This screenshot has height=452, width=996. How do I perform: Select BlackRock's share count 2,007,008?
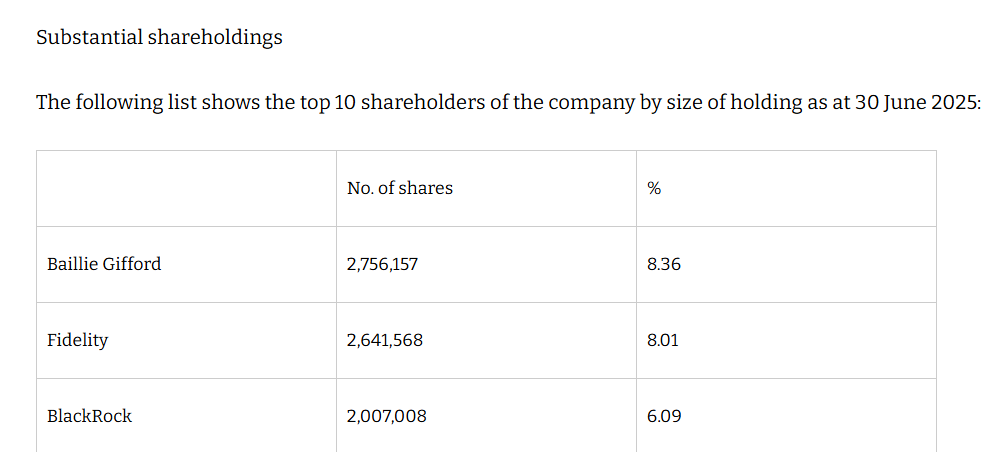[x=386, y=416]
